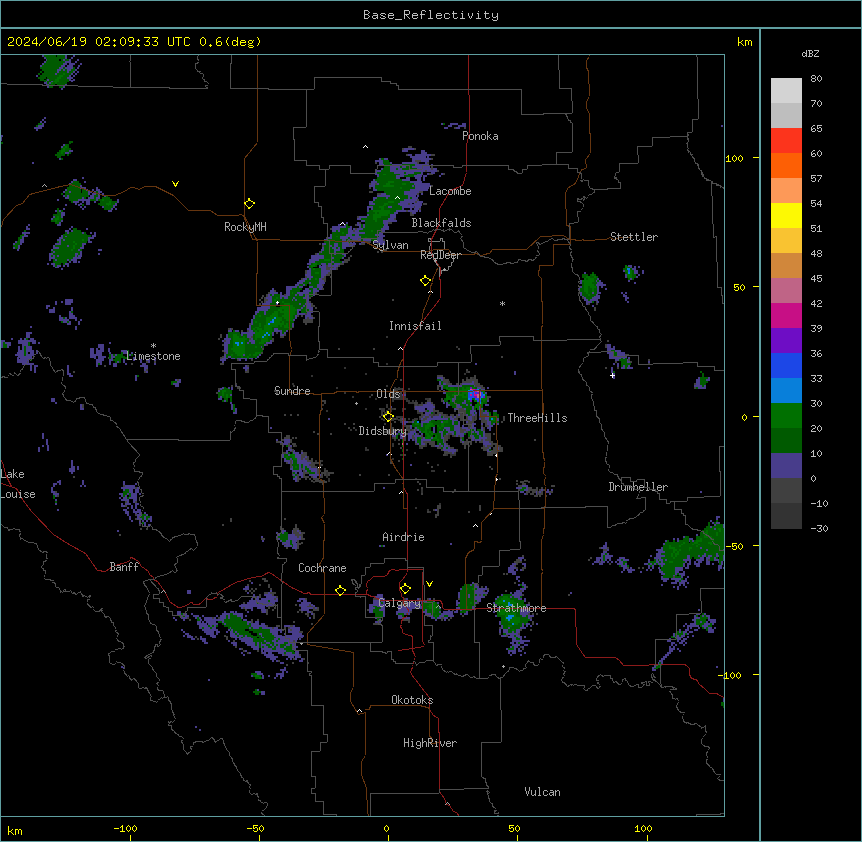Image resolution: width=862 pixels, height=842 pixels.
Task: Click the Airdrie label
Action: [403, 537]
